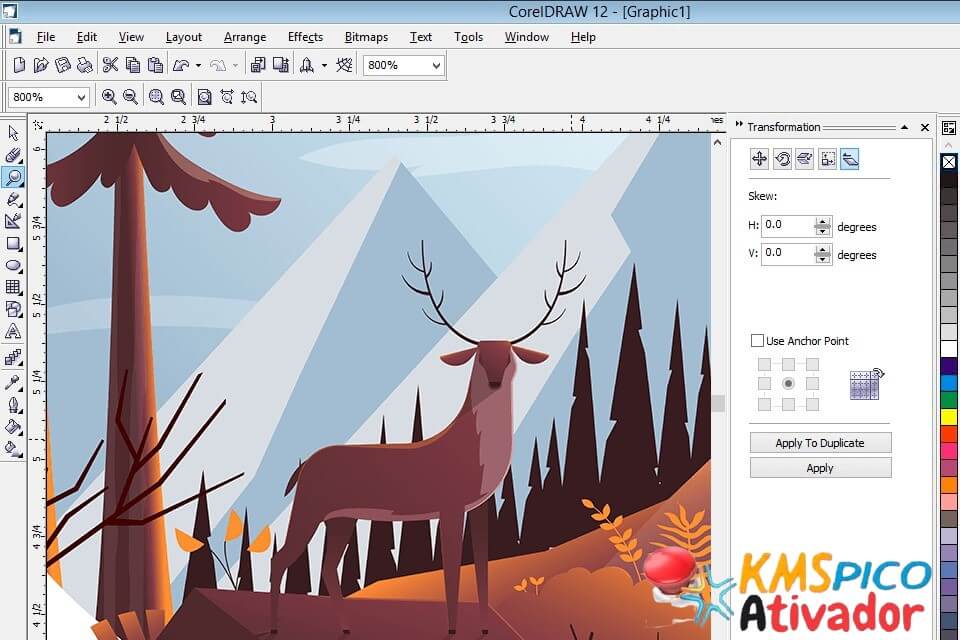Viewport: 960px width, 640px height.
Task: Select the bottom-left anchor point box
Action: tap(765, 404)
